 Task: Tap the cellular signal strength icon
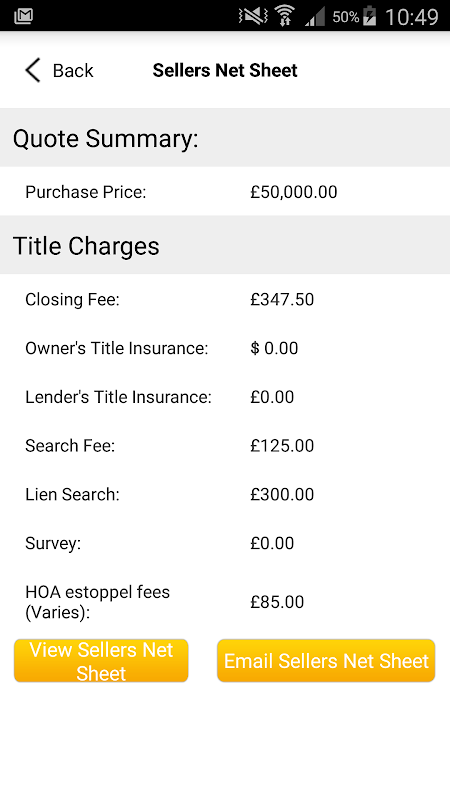(315, 17)
